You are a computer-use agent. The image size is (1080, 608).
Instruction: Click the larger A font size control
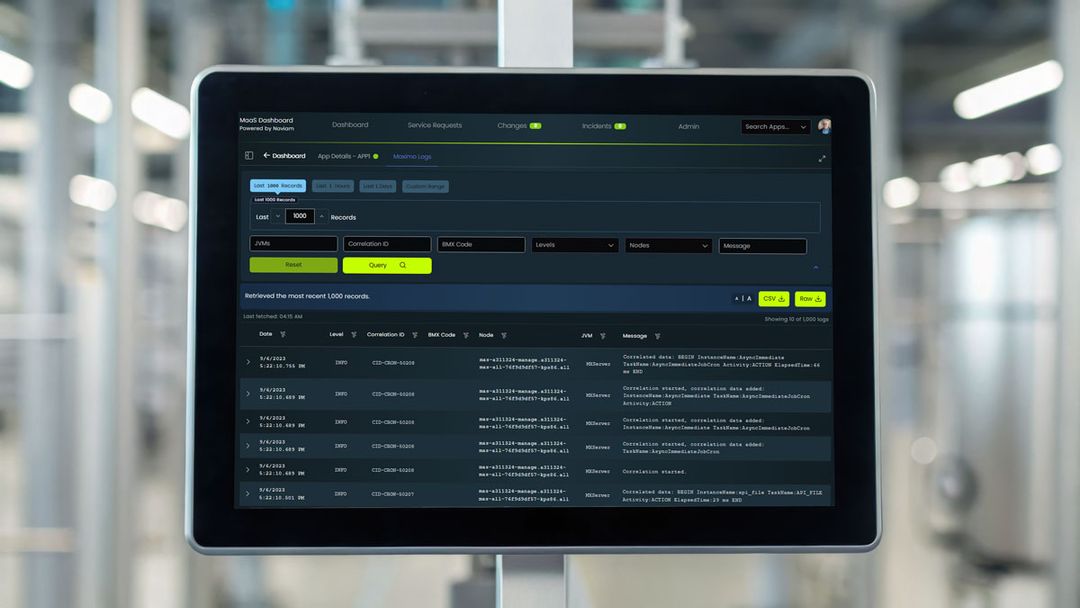tap(749, 298)
